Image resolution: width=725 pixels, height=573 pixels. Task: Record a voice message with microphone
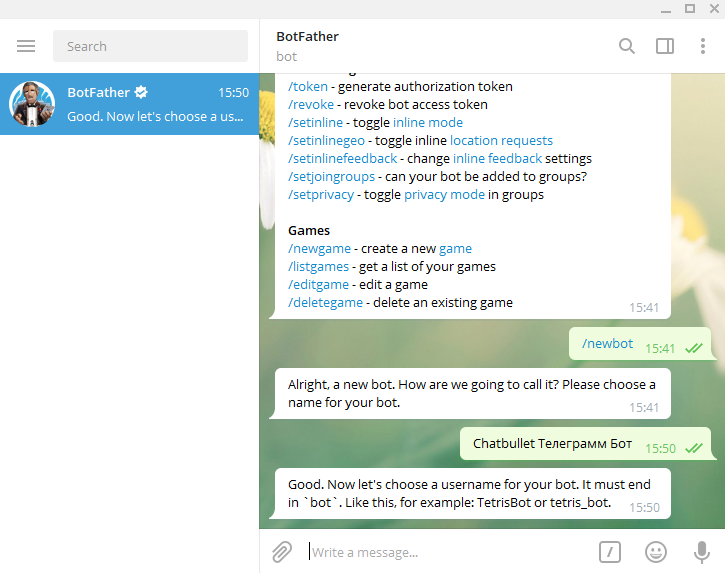[702, 551]
